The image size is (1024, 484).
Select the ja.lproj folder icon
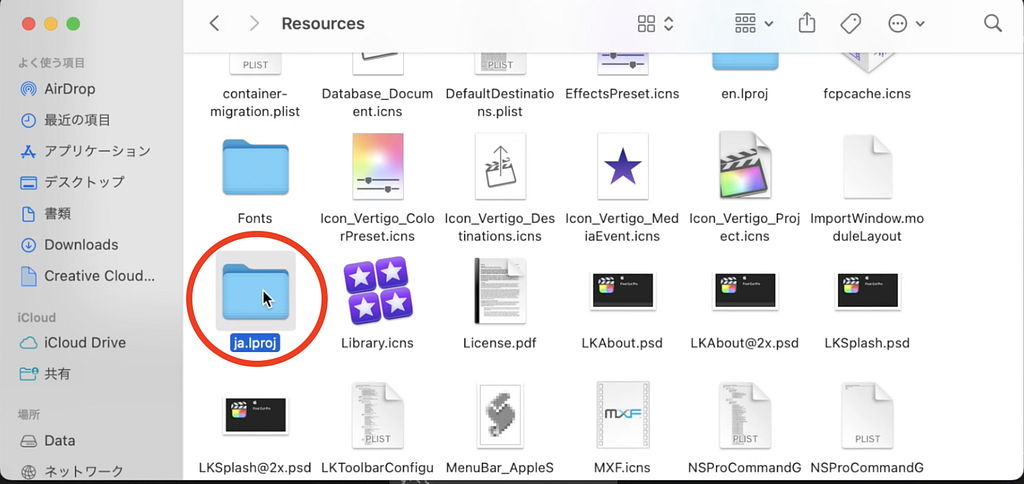255,291
